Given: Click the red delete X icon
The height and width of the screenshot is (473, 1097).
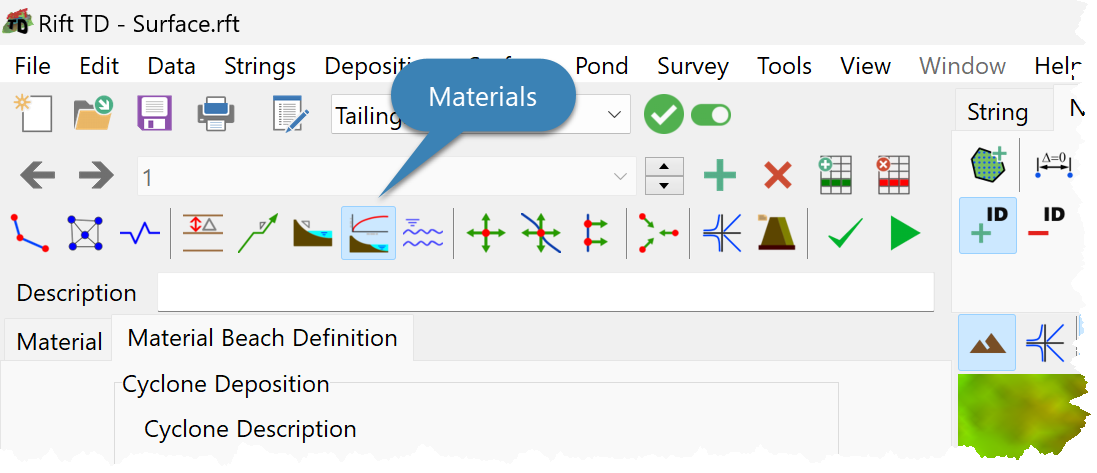Looking at the screenshot, I should tap(777, 177).
